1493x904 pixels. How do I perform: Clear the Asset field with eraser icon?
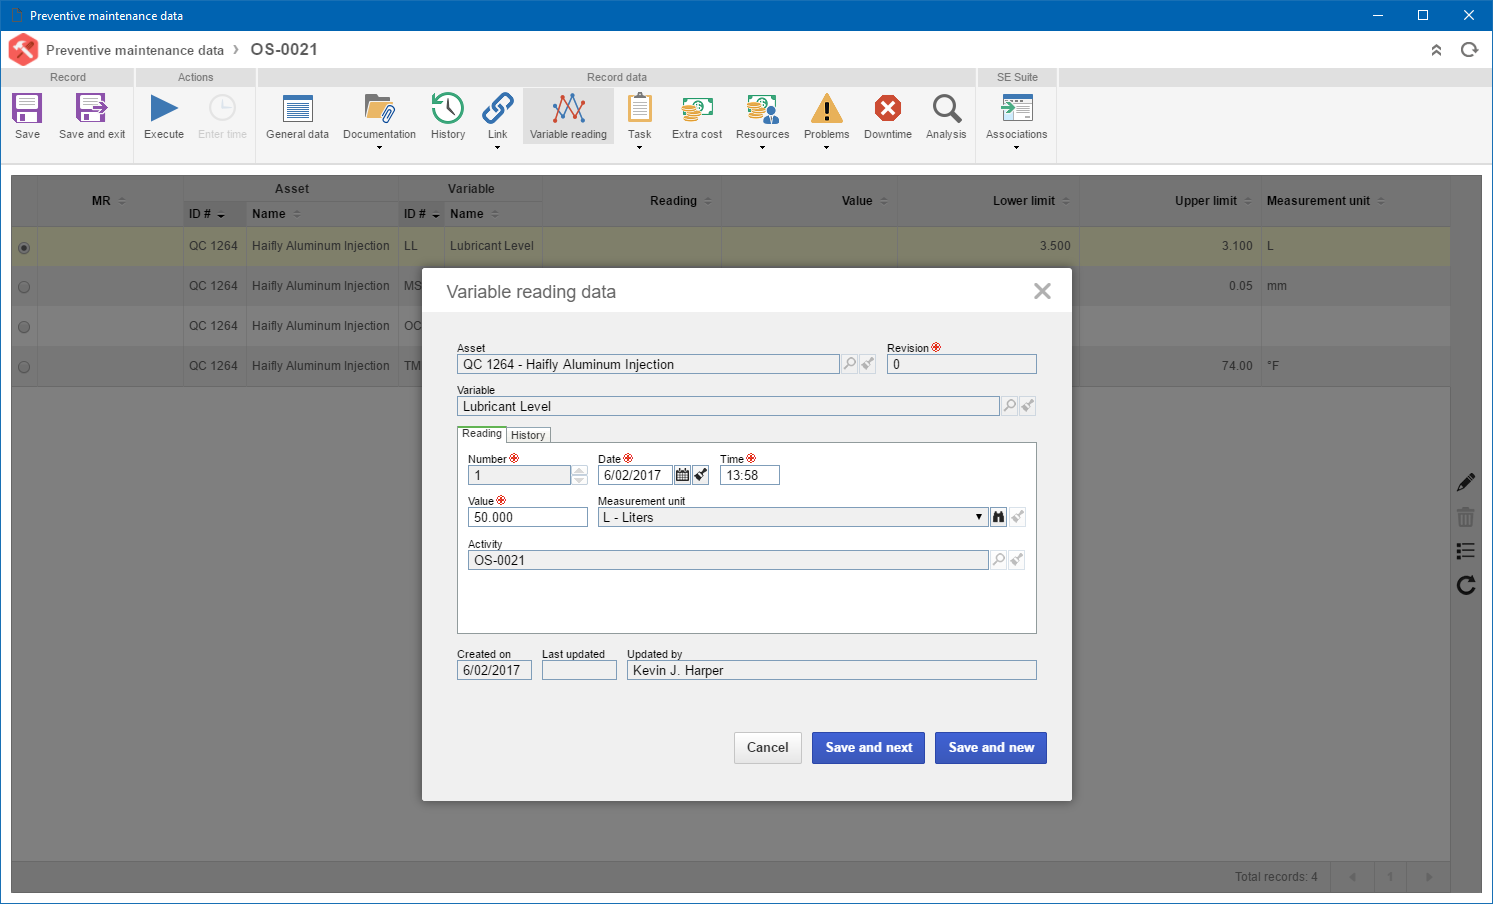click(868, 364)
